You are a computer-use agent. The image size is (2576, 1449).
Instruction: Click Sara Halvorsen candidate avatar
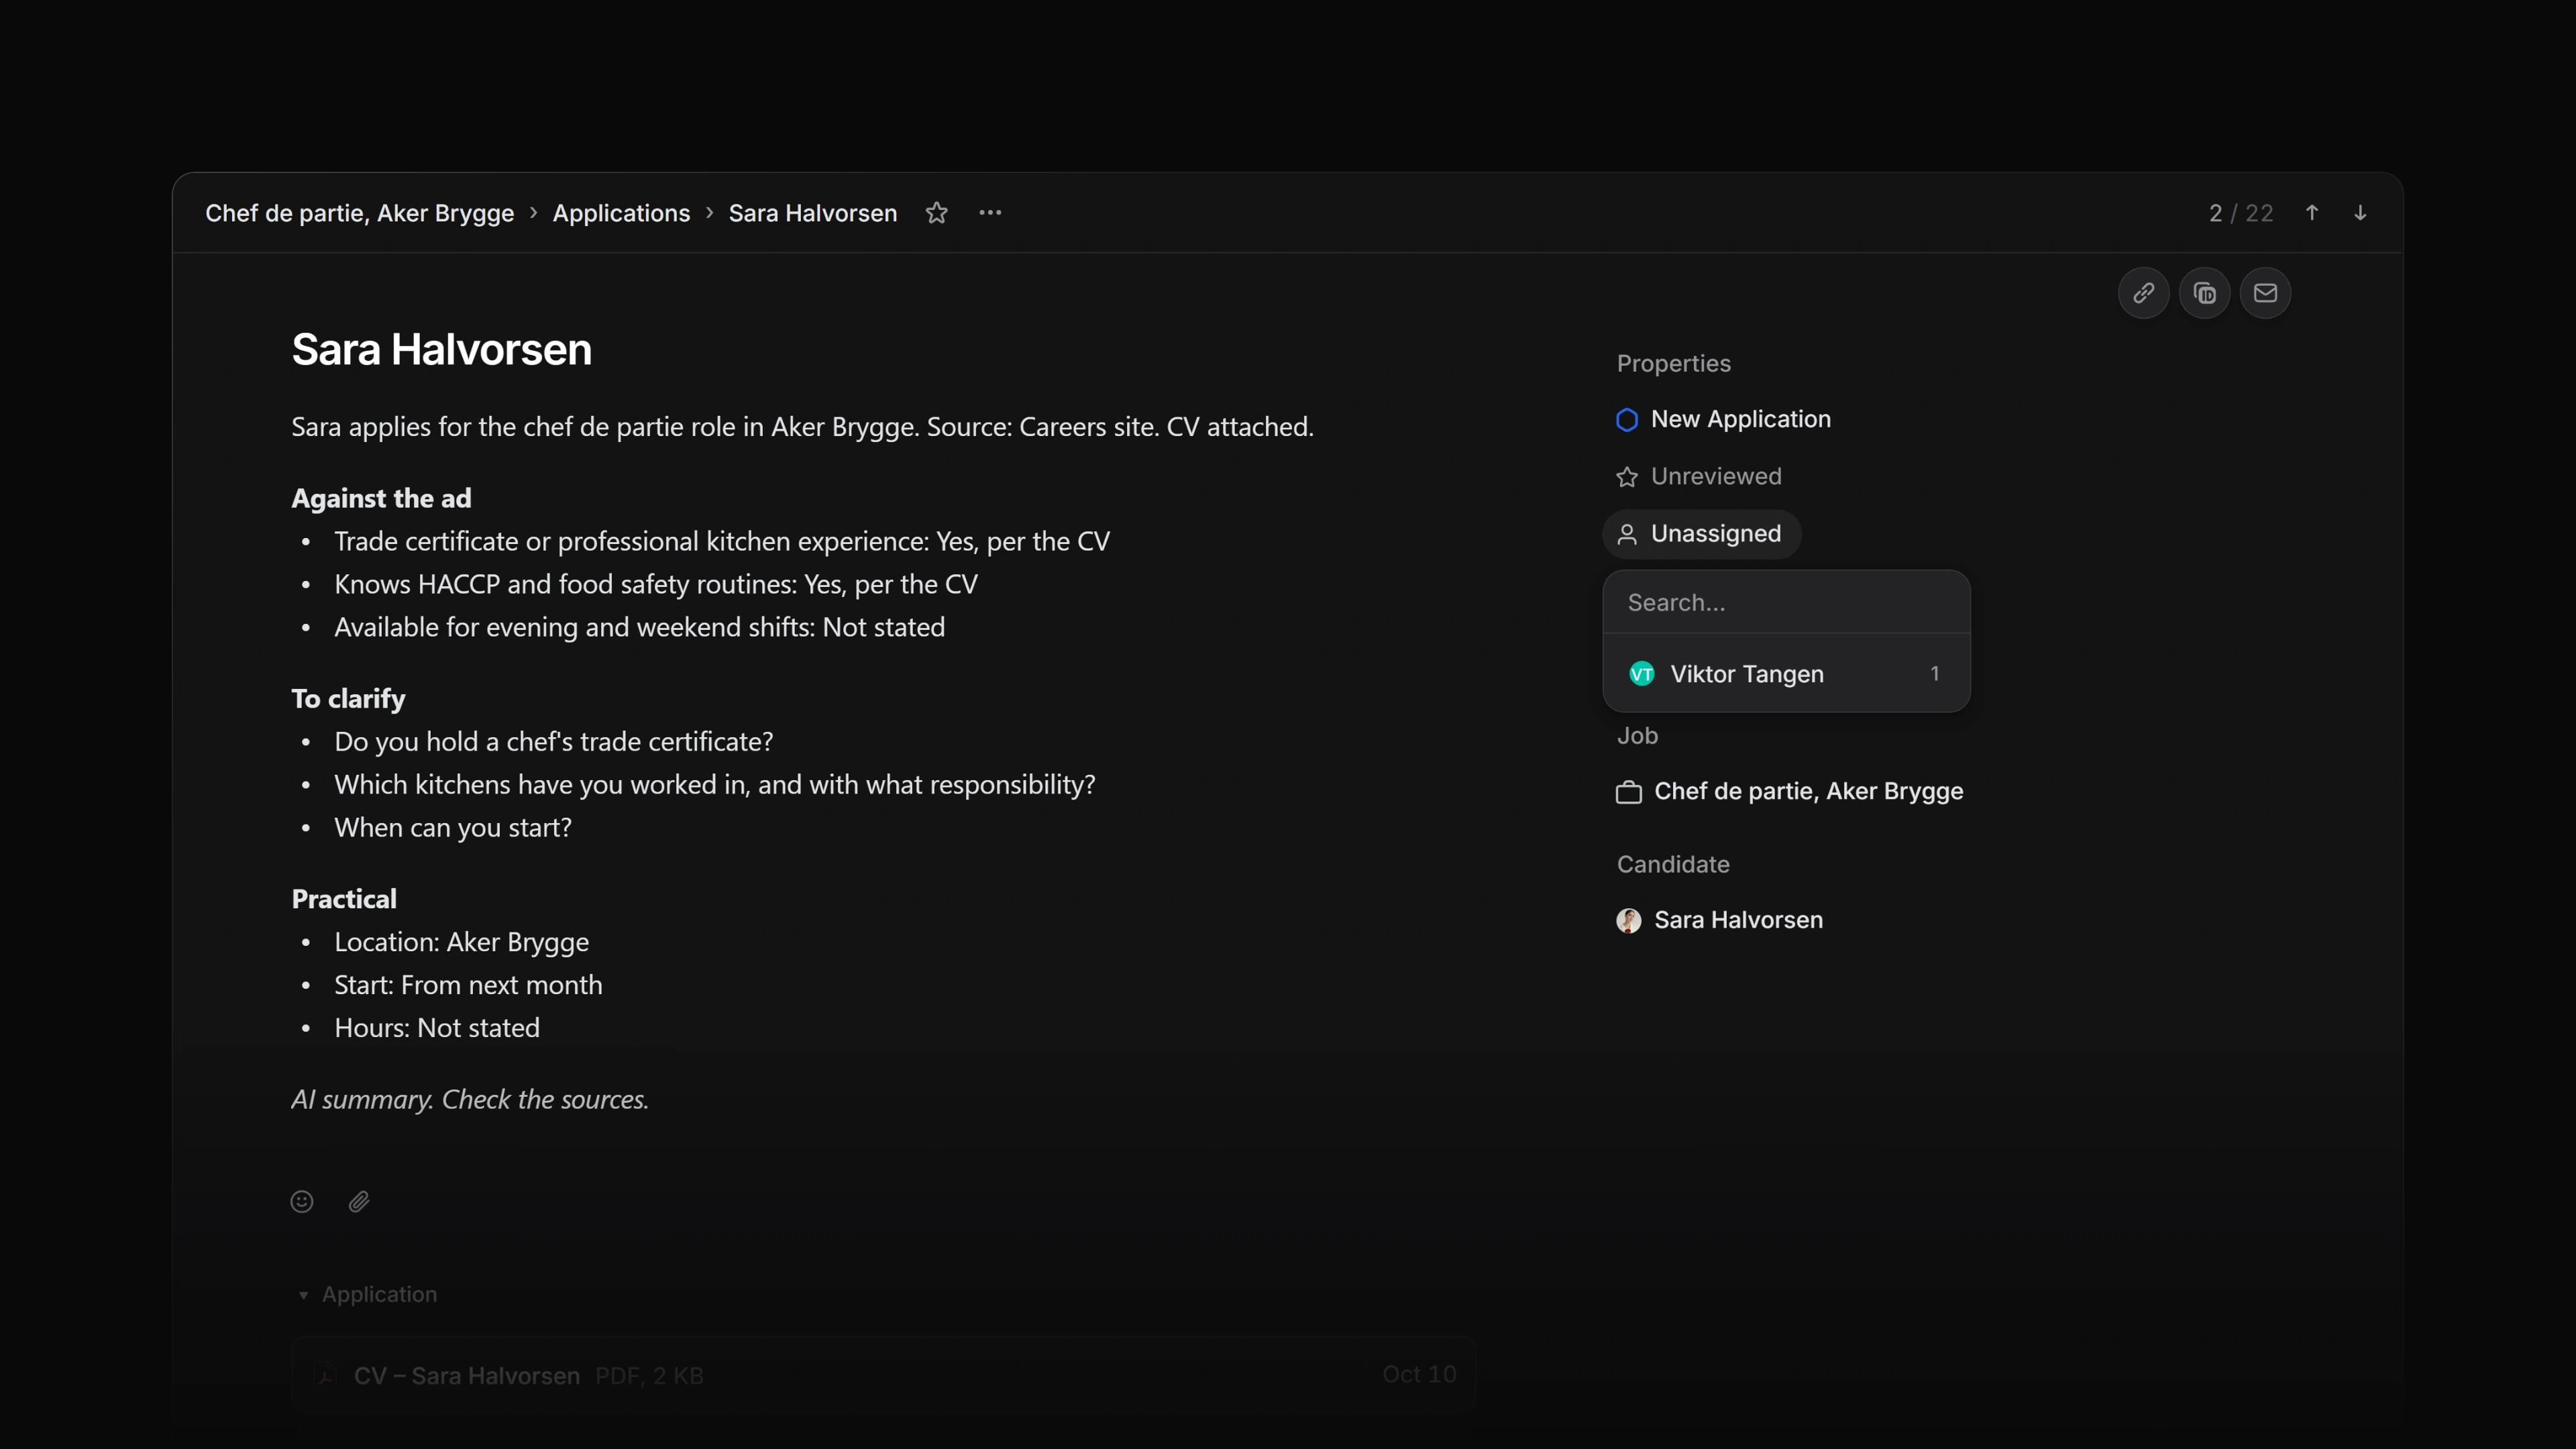pyautogui.click(x=1628, y=920)
